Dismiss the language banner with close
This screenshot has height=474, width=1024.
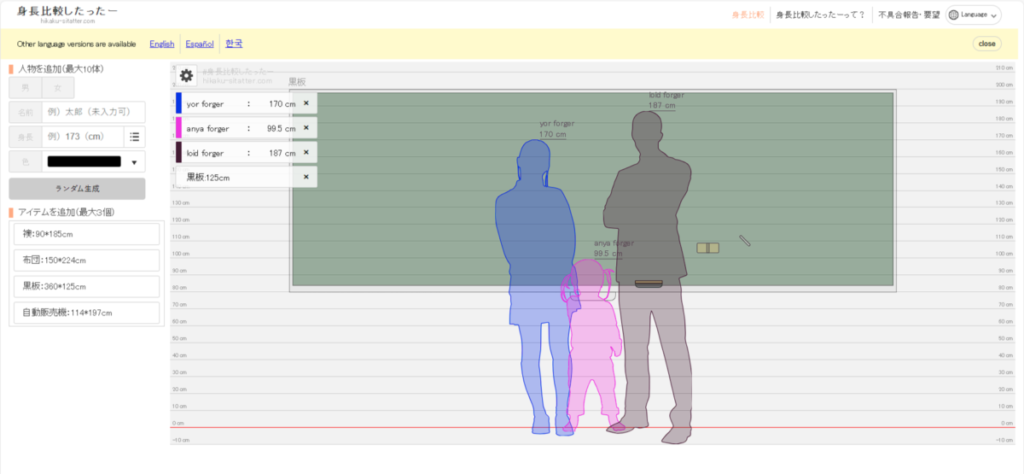[987, 44]
